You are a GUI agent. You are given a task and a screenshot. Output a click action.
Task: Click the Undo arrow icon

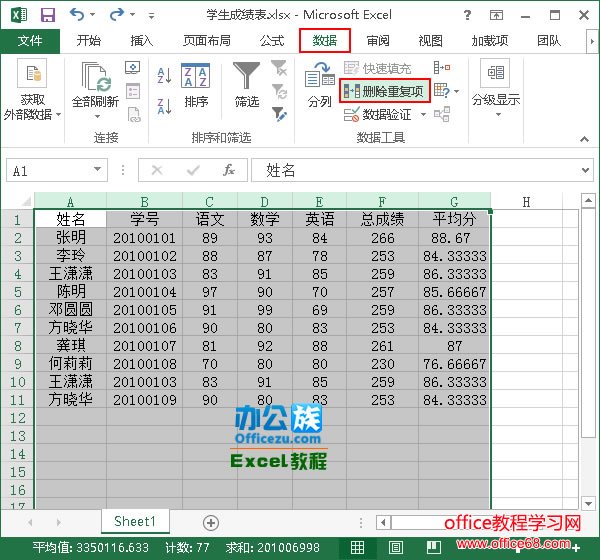click(x=77, y=15)
